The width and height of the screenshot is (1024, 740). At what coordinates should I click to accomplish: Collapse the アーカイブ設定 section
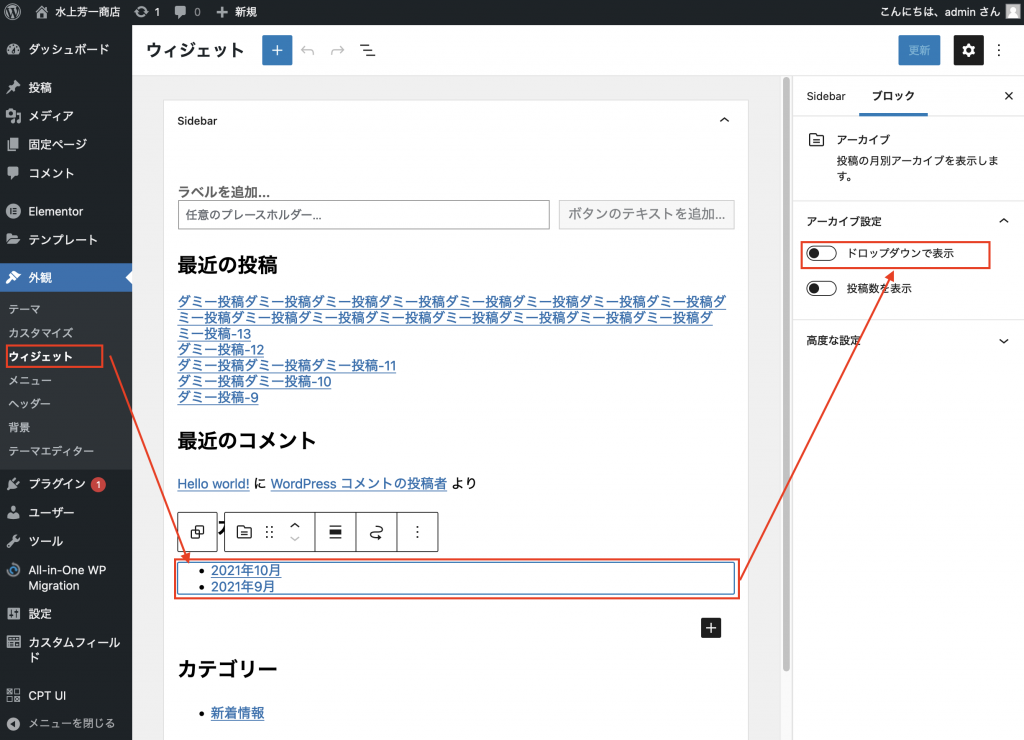(1004, 221)
